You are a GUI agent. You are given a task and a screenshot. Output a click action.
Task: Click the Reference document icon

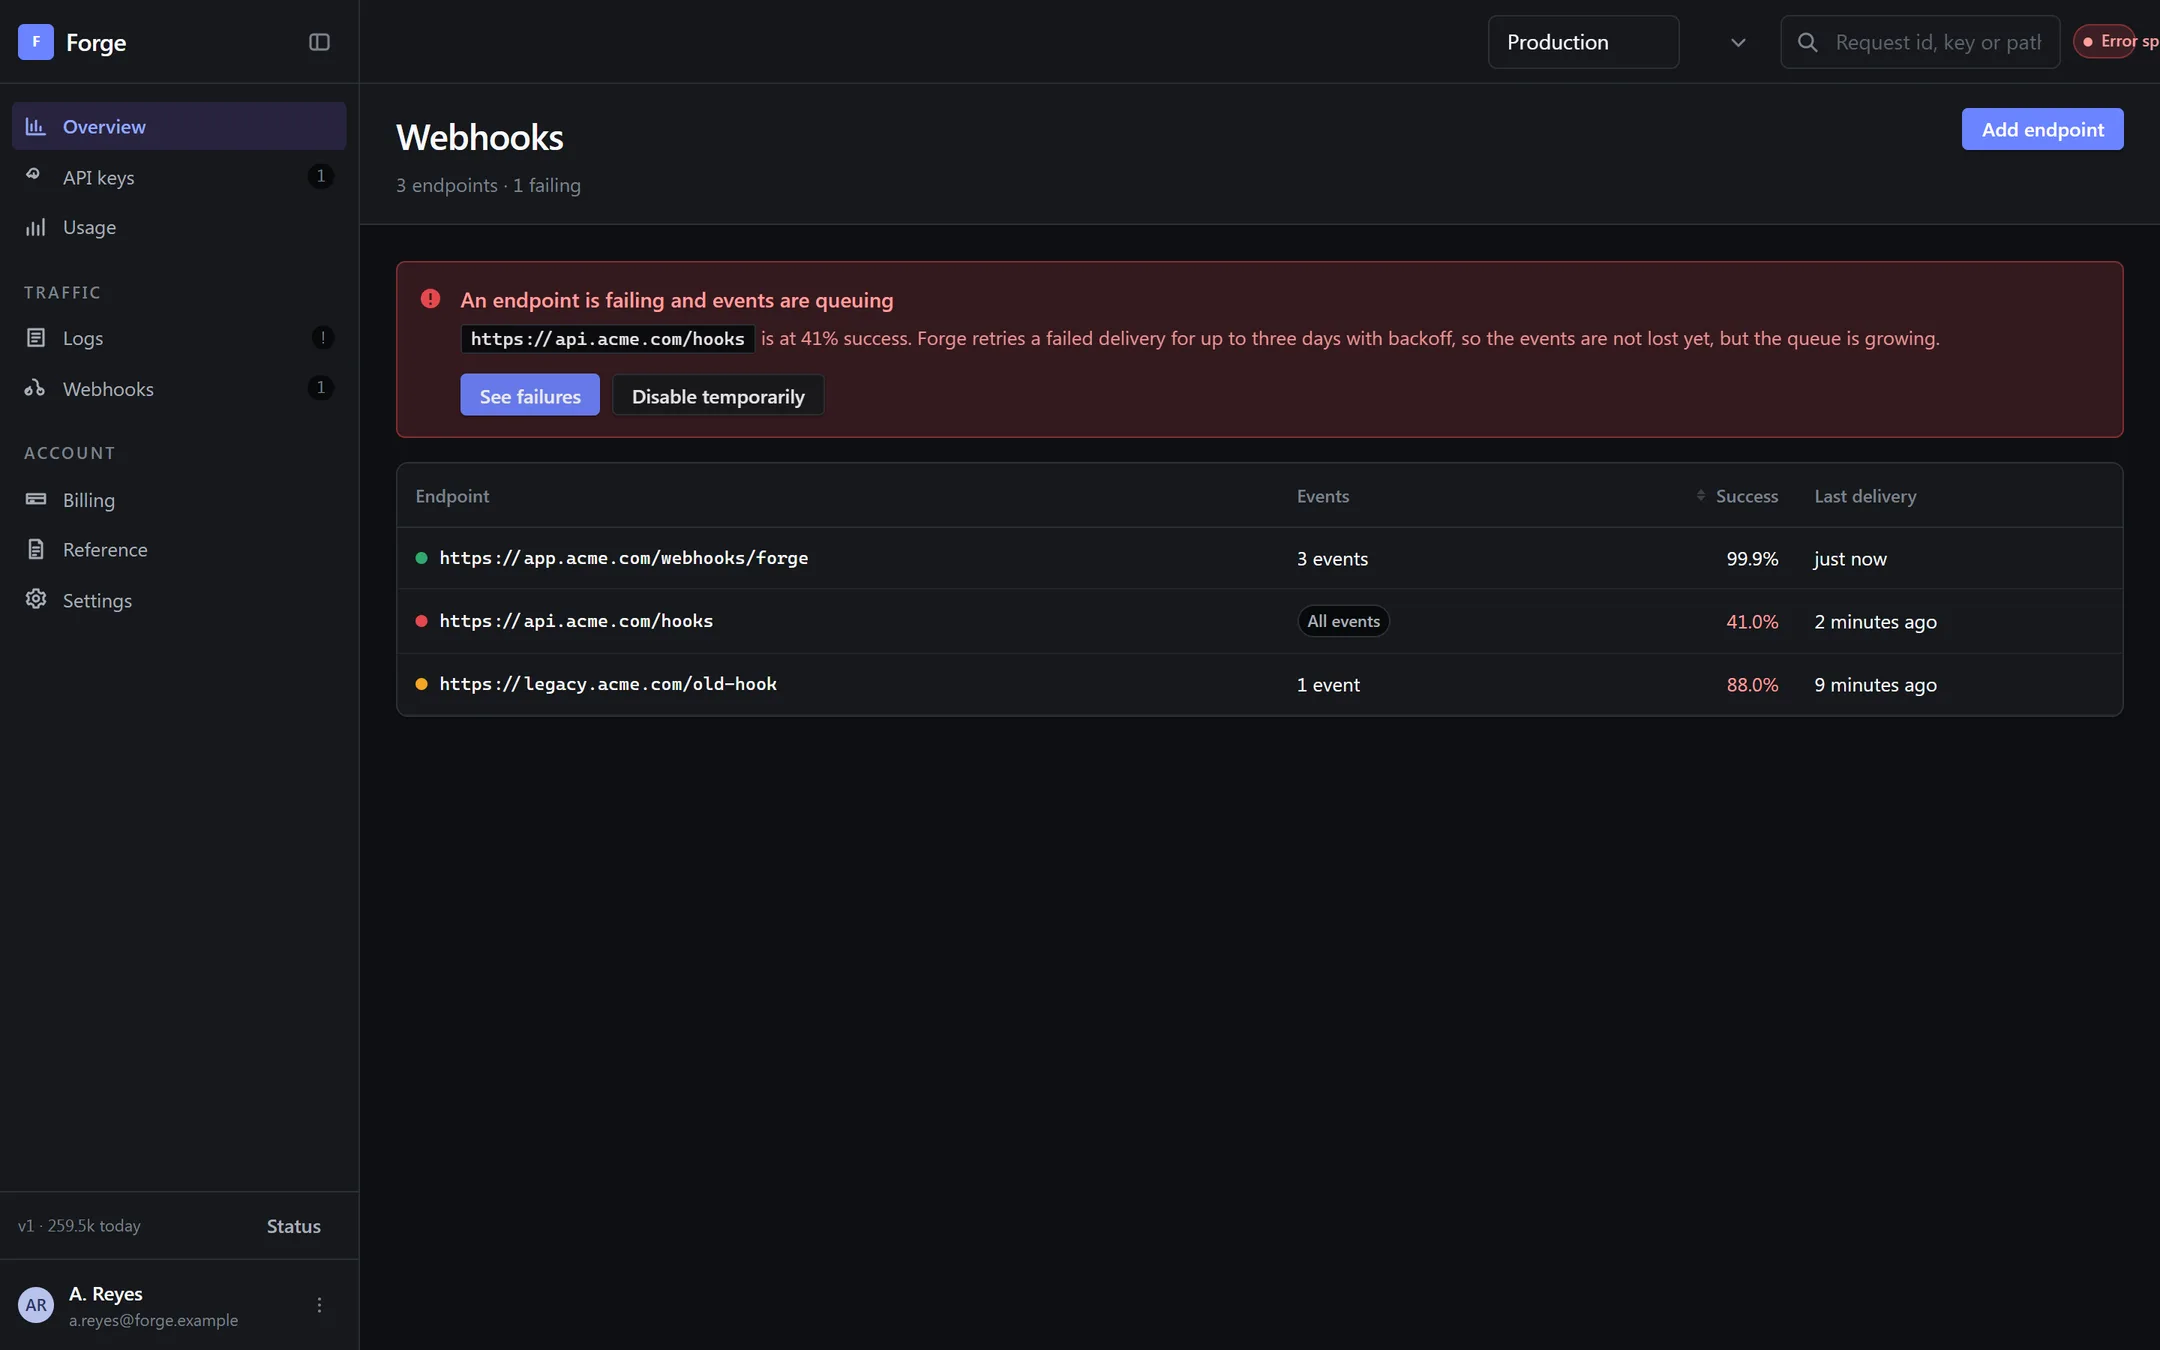coord(36,549)
